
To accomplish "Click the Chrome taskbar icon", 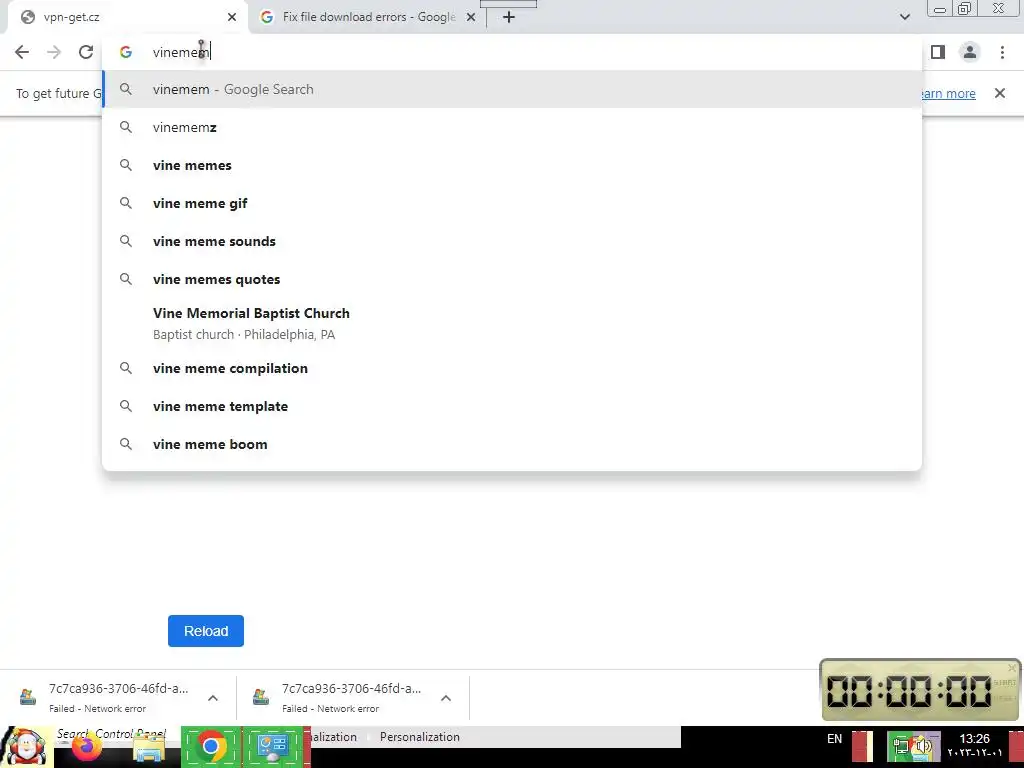I will [x=210, y=746].
